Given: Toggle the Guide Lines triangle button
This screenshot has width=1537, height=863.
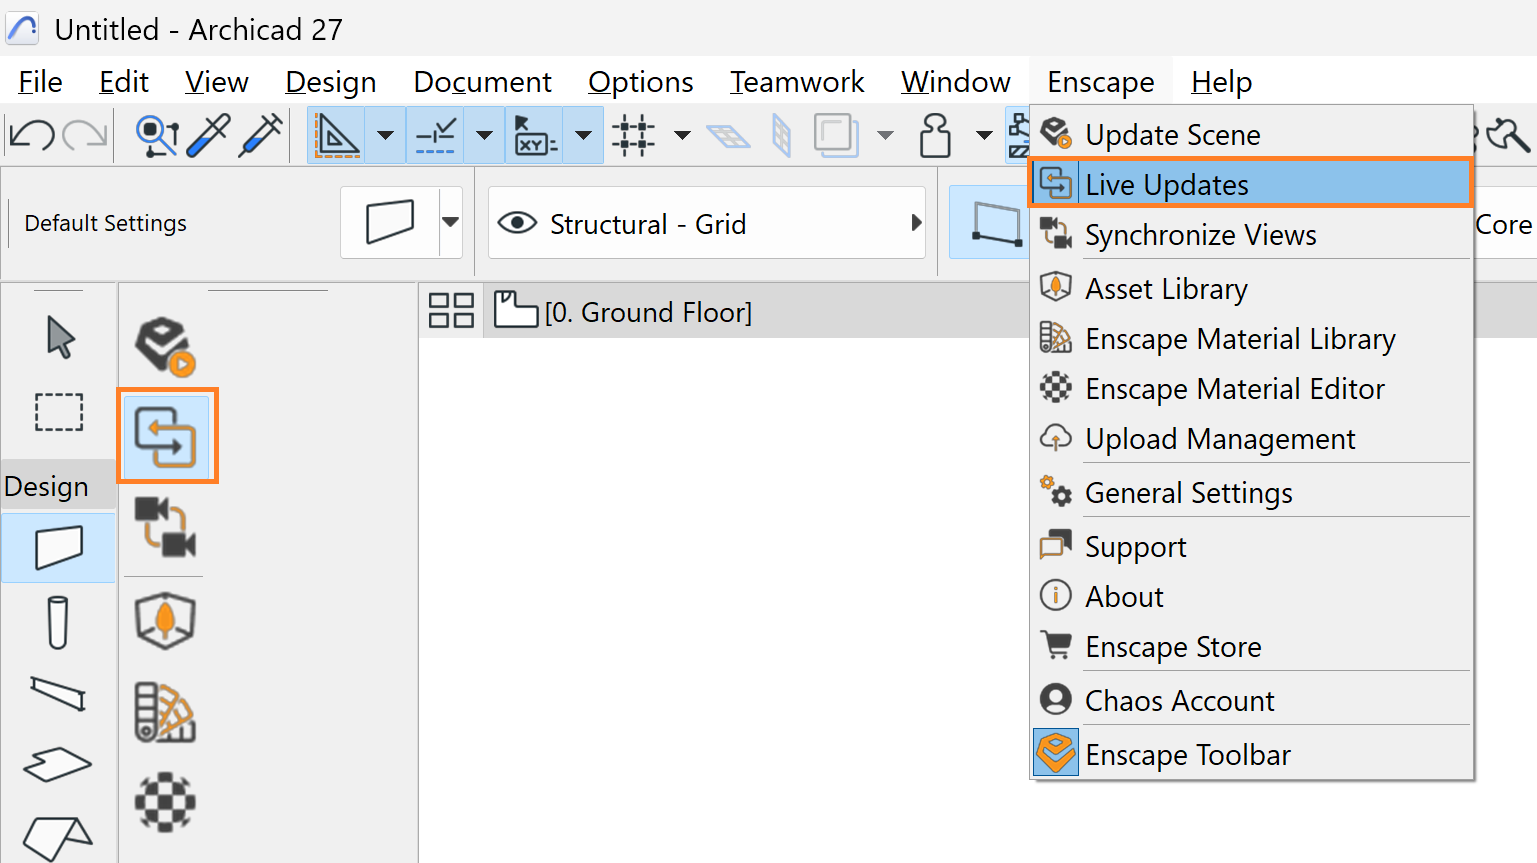Looking at the screenshot, I should (337, 135).
